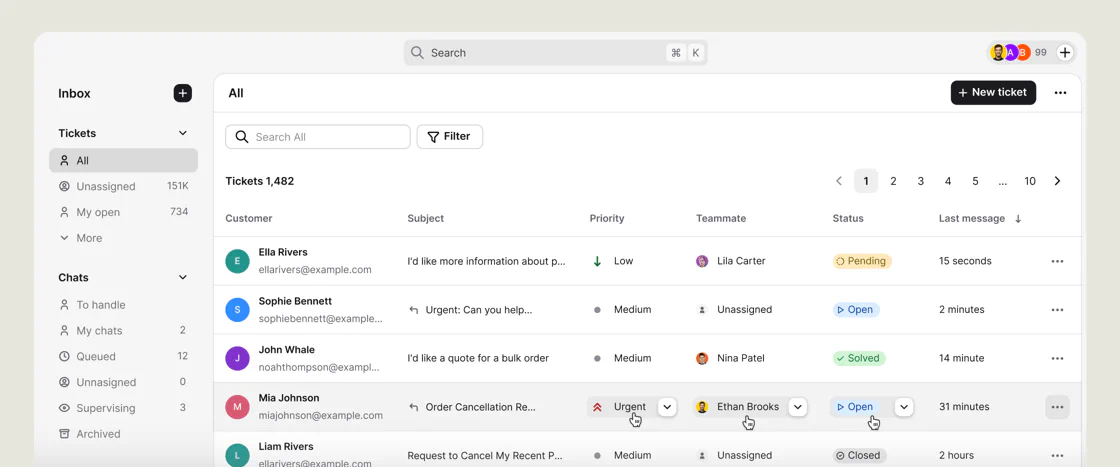Select Unassigned tickets in sidebar
The width and height of the screenshot is (1120, 467).
[124, 186]
